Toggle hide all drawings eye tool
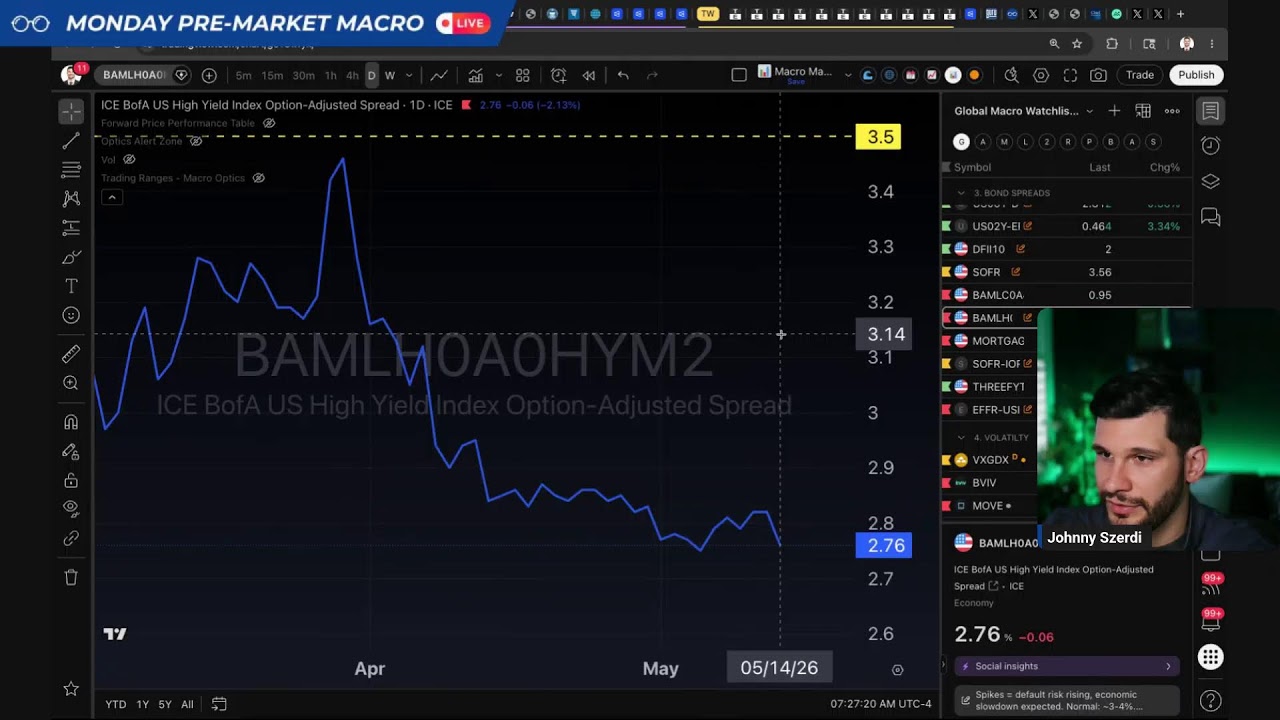 [x=71, y=509]
